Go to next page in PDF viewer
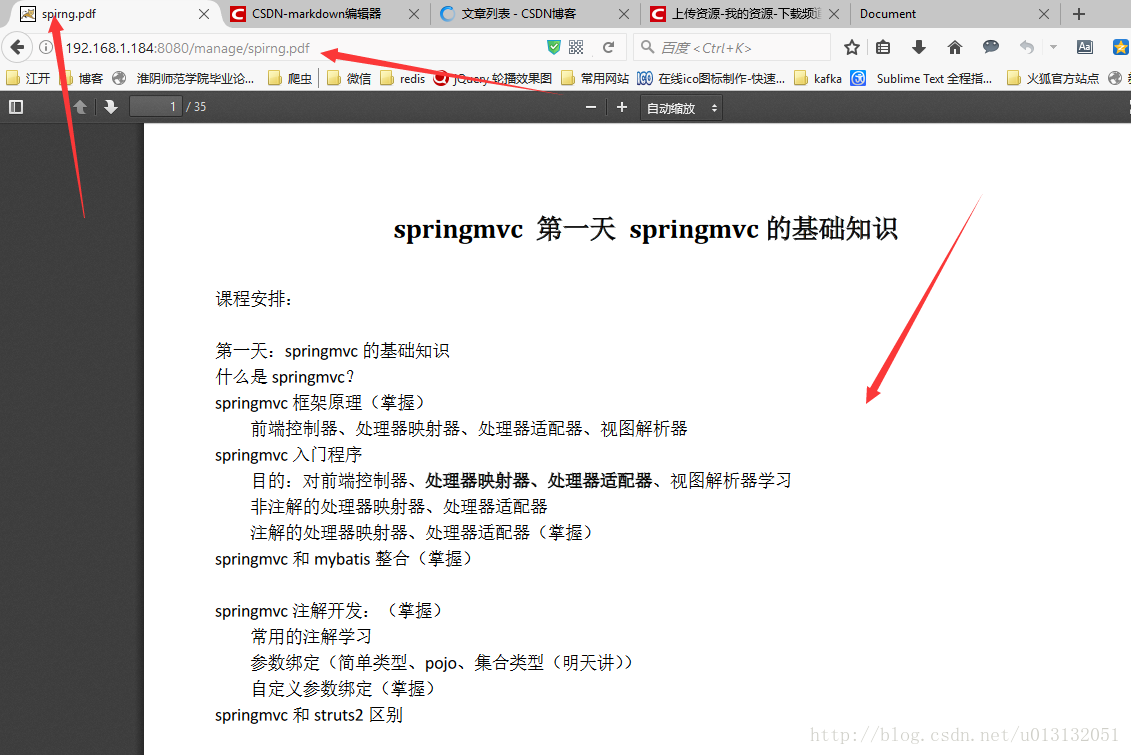 pos(110,107)
